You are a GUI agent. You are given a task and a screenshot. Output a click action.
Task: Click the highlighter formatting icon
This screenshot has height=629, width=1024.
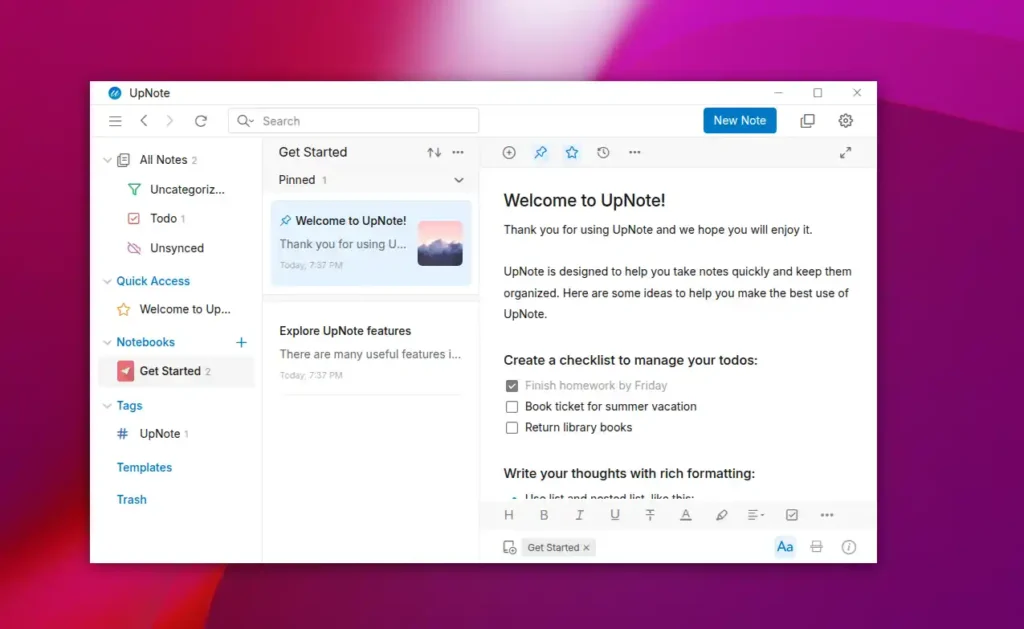coord(721,515)
